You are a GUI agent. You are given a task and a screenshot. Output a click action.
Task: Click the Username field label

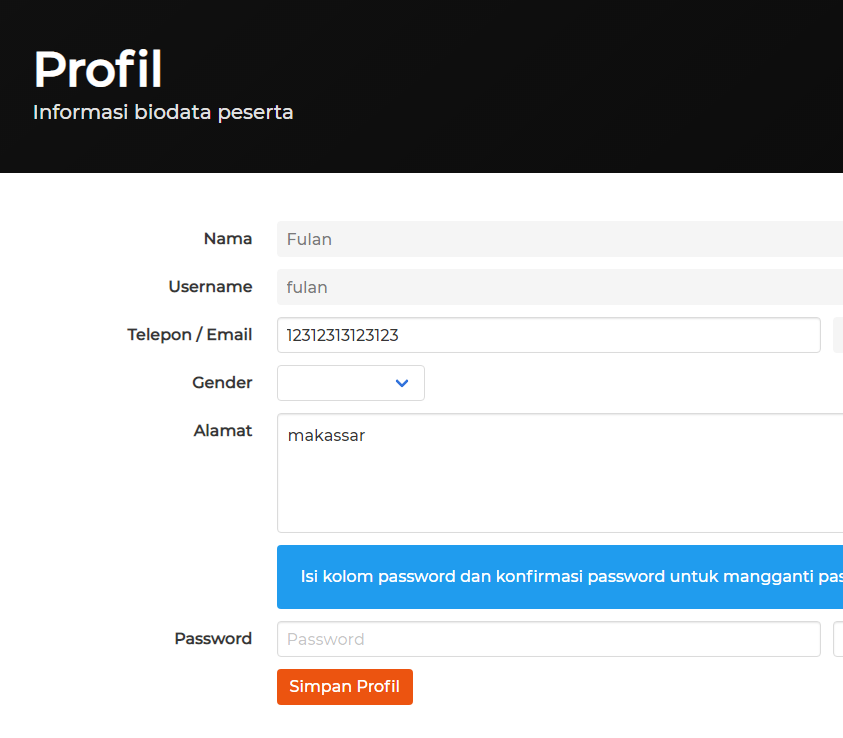click(210, 287)
